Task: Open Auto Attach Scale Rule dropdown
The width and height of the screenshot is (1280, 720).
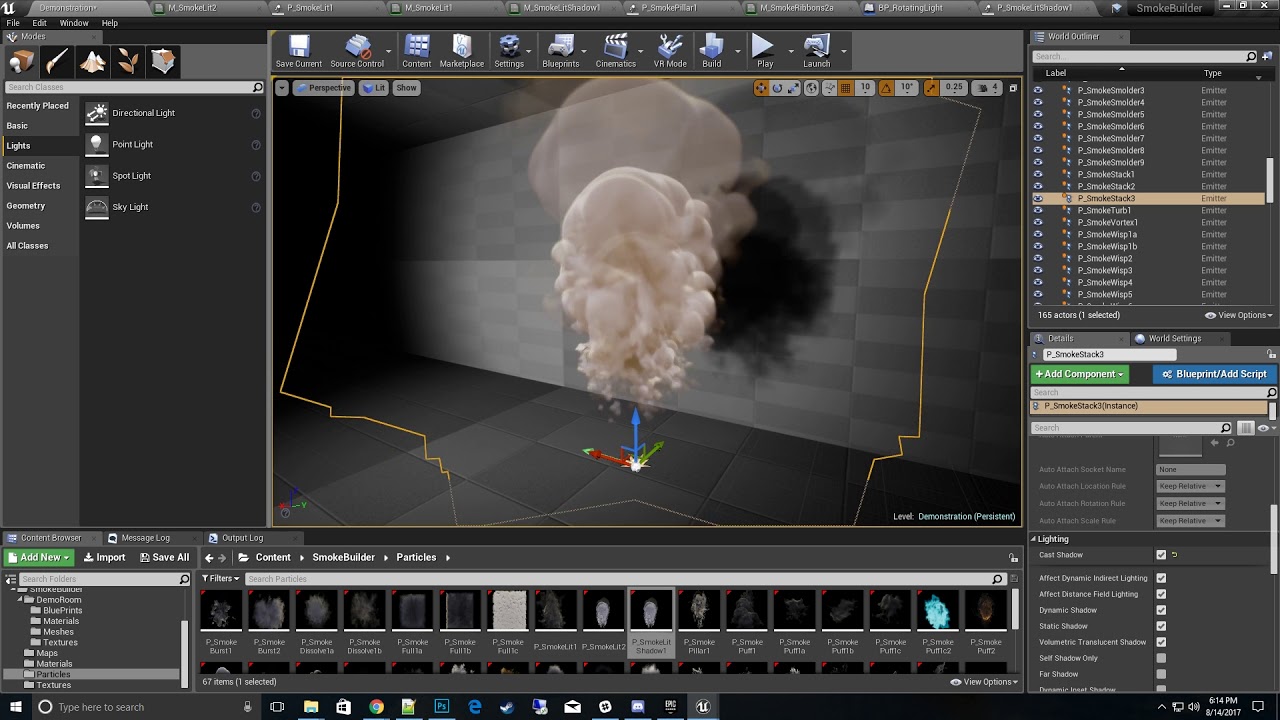Action: tap(1191, 520)
